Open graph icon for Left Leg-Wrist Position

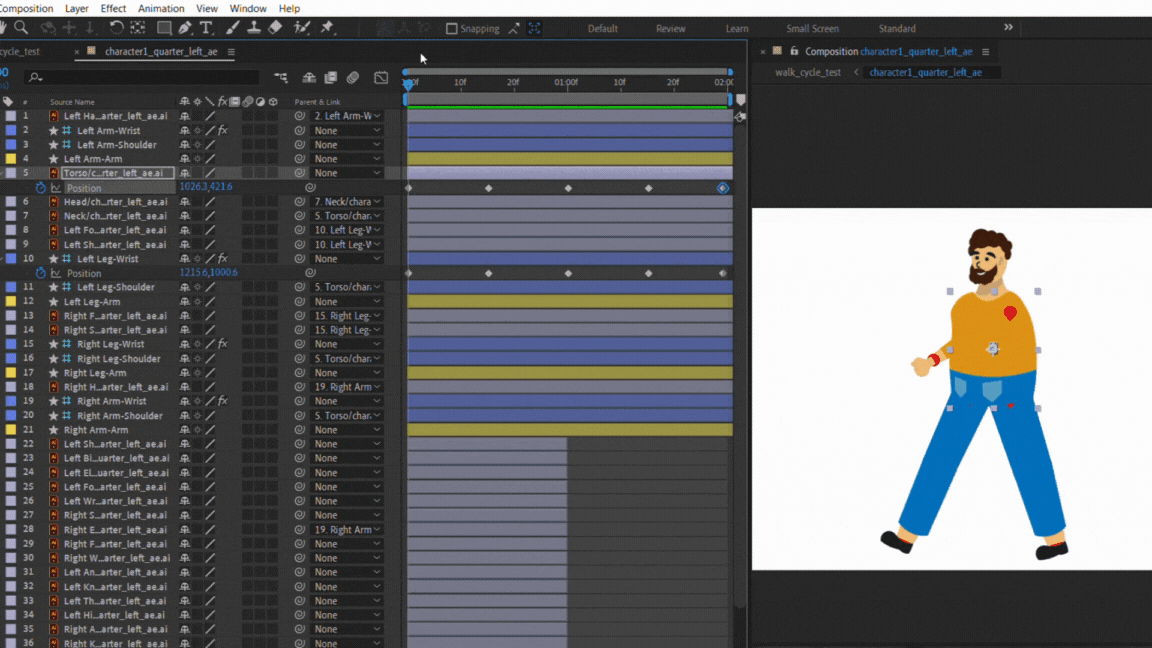coord(56,273)
